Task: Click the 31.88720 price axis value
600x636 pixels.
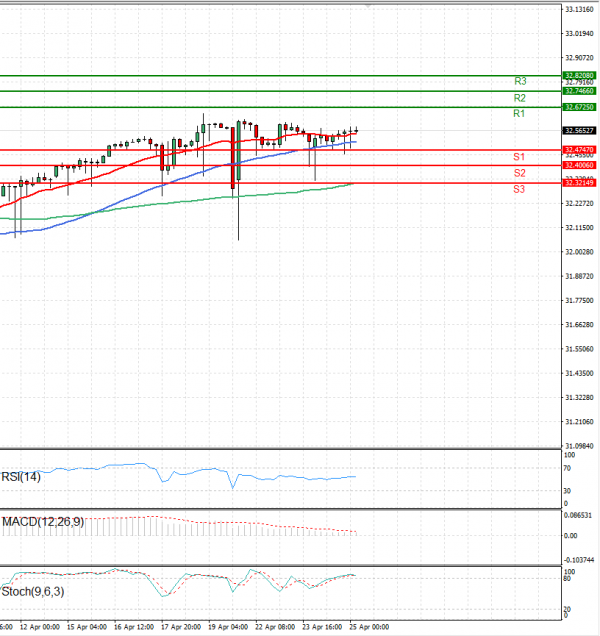Action: [579, 276]
